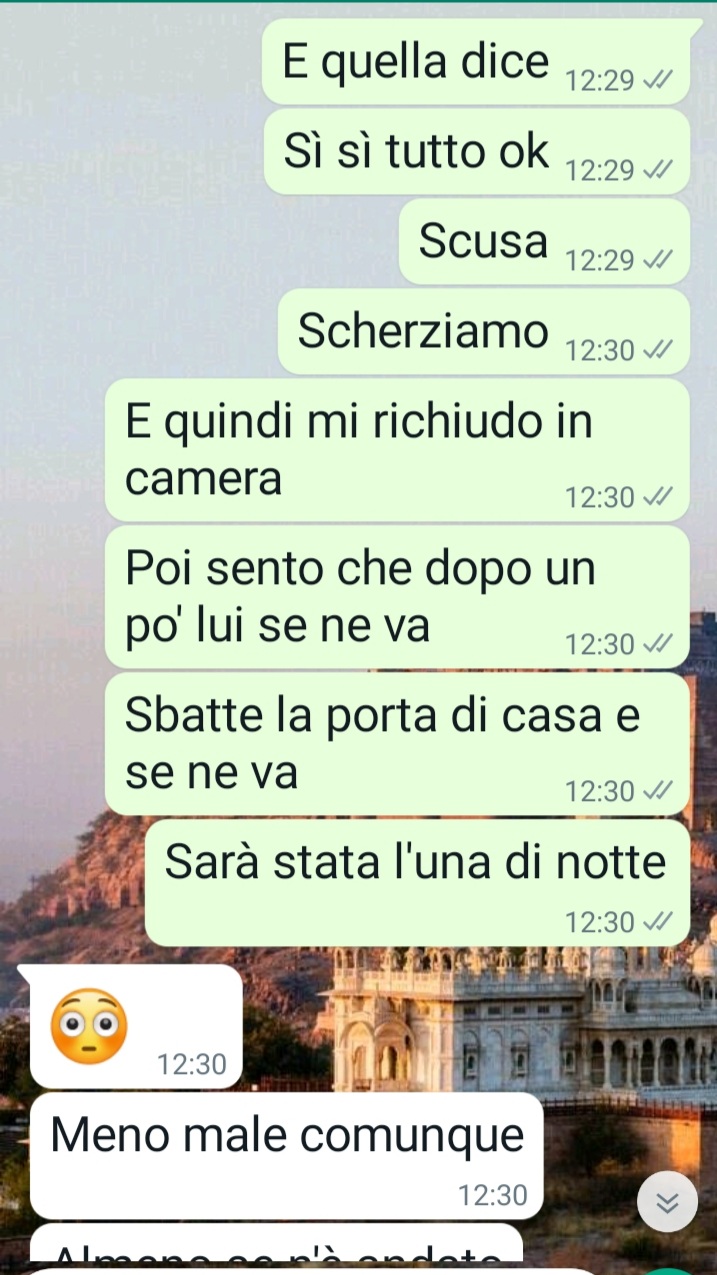Tap read receipt ticks on 'E quella dice'

pyautogui.click(x=657, y=80)
